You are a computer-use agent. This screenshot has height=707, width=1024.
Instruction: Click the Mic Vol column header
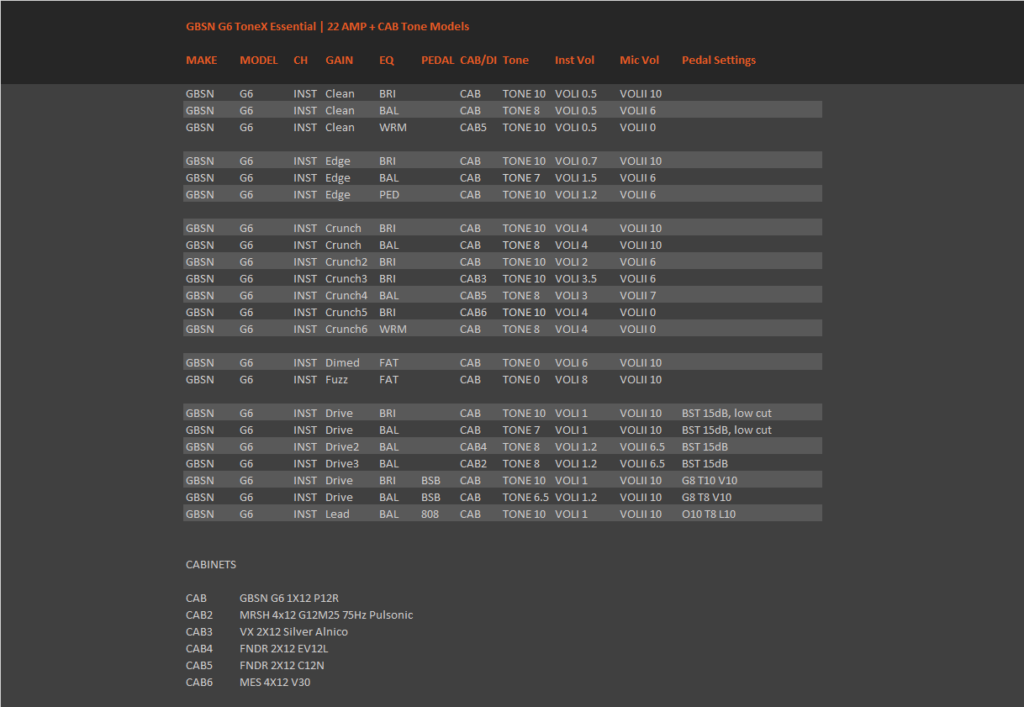tap(639, 60)
